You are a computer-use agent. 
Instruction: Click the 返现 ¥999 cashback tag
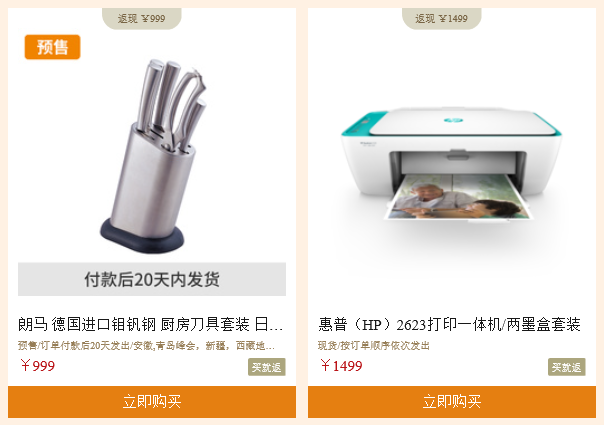(141, 18)
